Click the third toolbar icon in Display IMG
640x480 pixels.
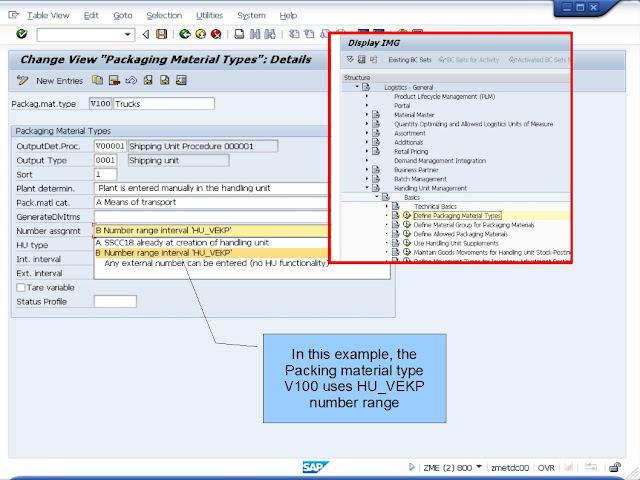click(373, 60)
